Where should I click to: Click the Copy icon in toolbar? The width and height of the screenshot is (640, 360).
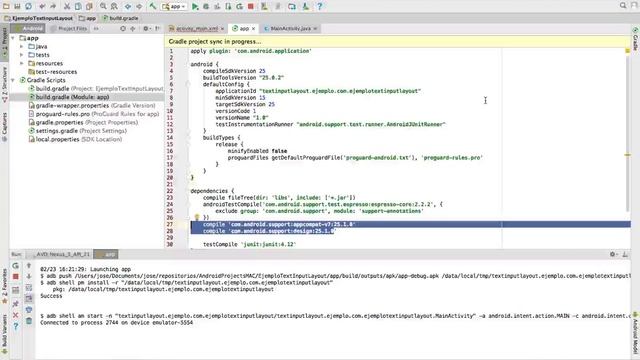78,6
